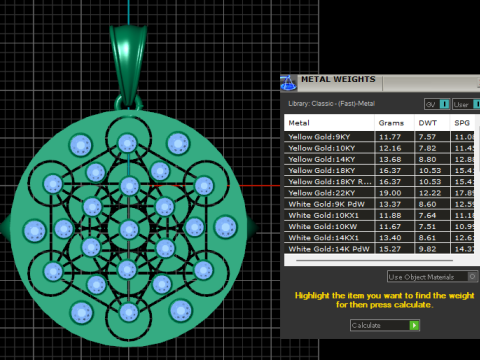Click the Metal column header
The width and height of the screenshot is (480, 360).
(x=329, y=123)
